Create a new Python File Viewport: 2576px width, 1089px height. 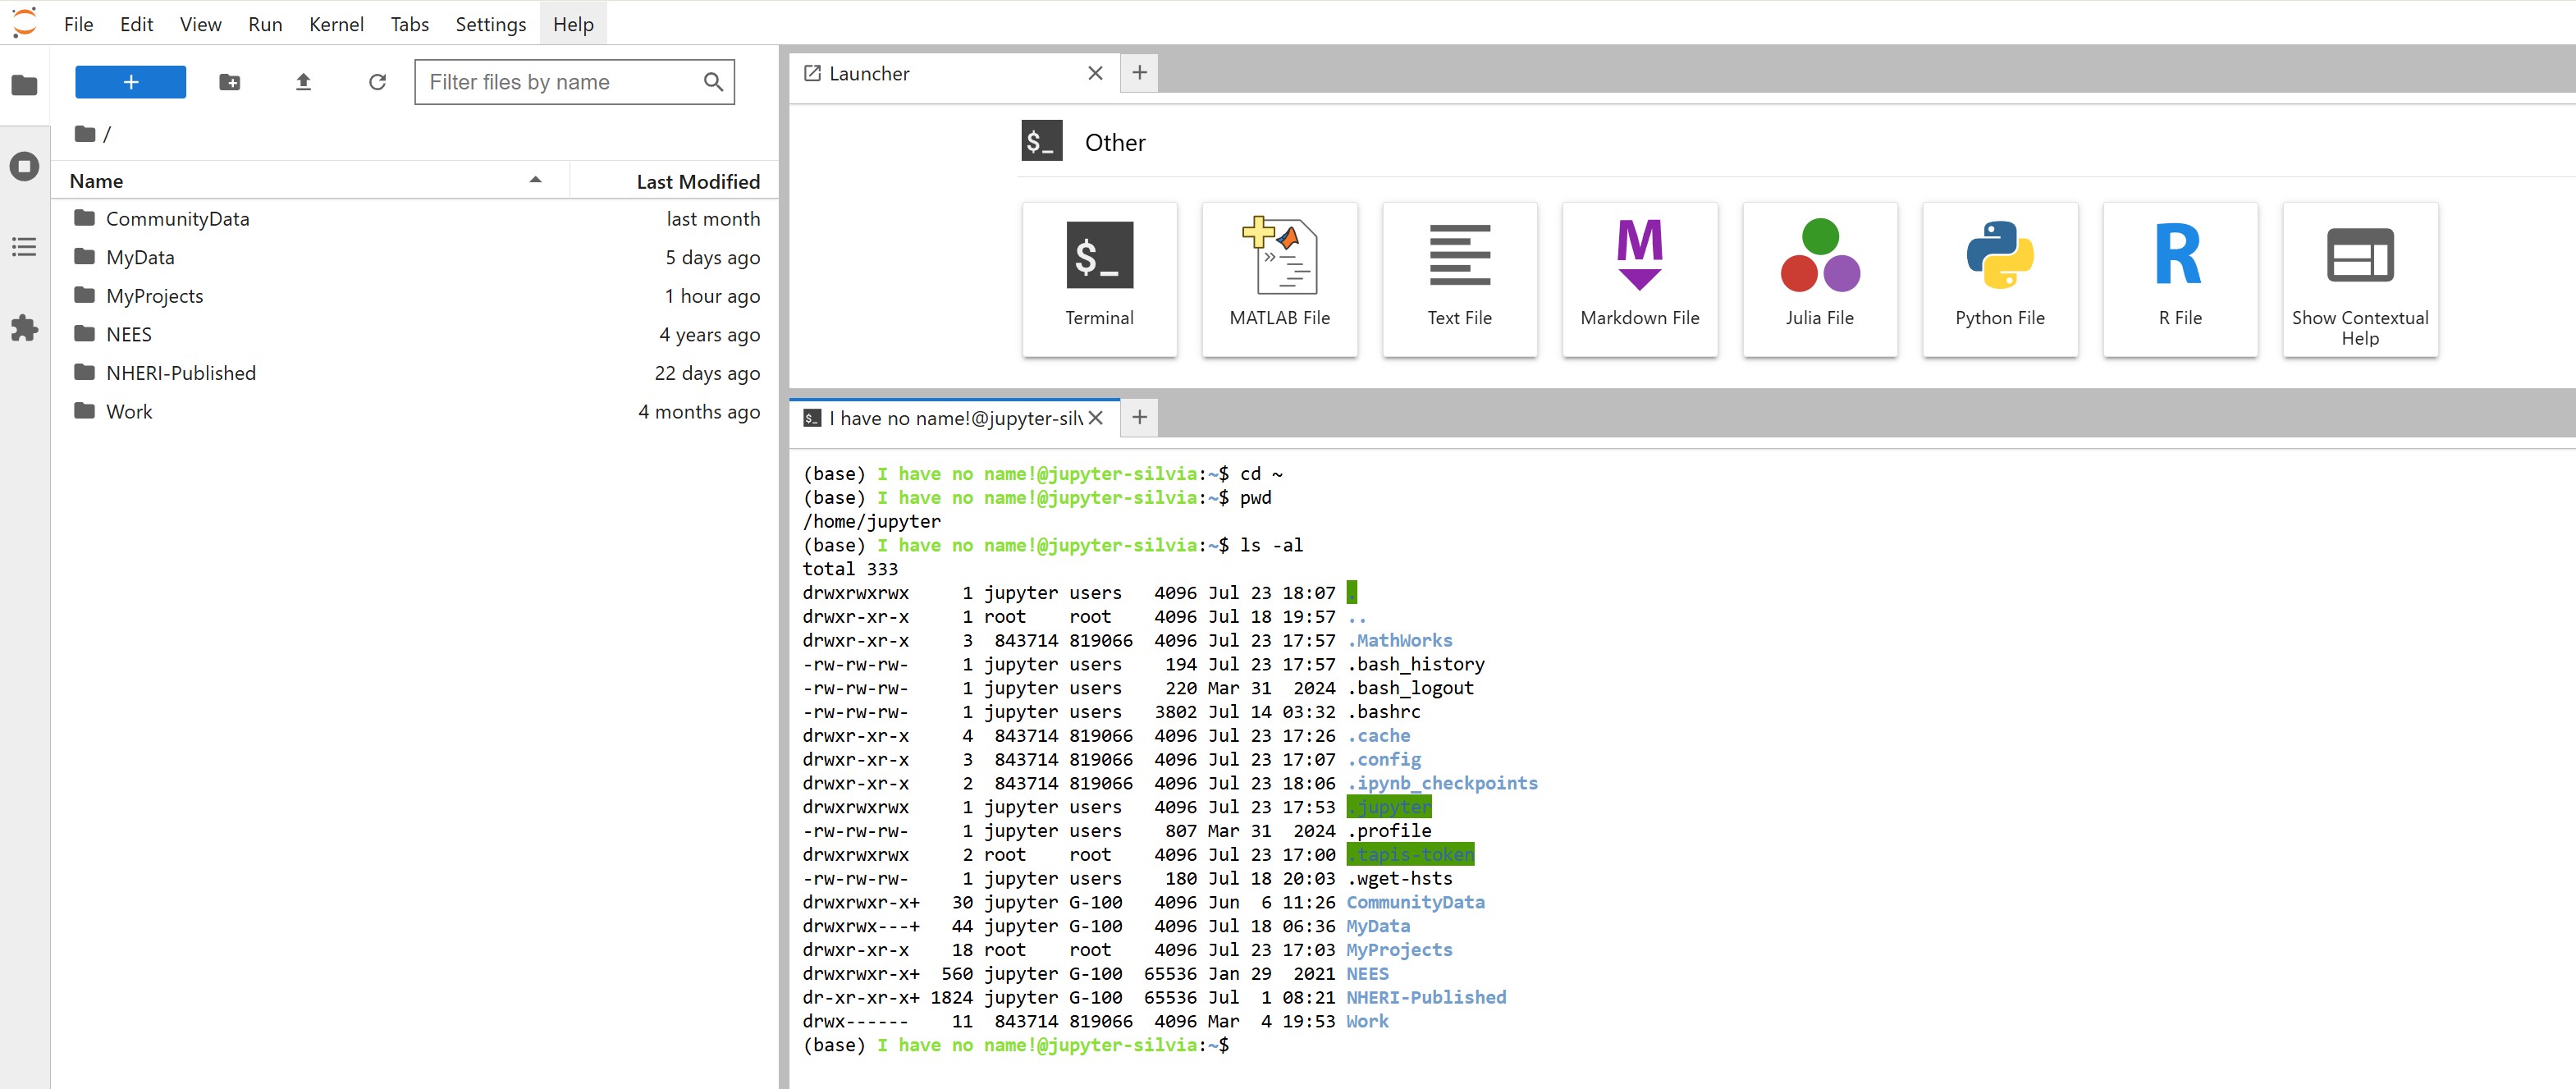1999,278
